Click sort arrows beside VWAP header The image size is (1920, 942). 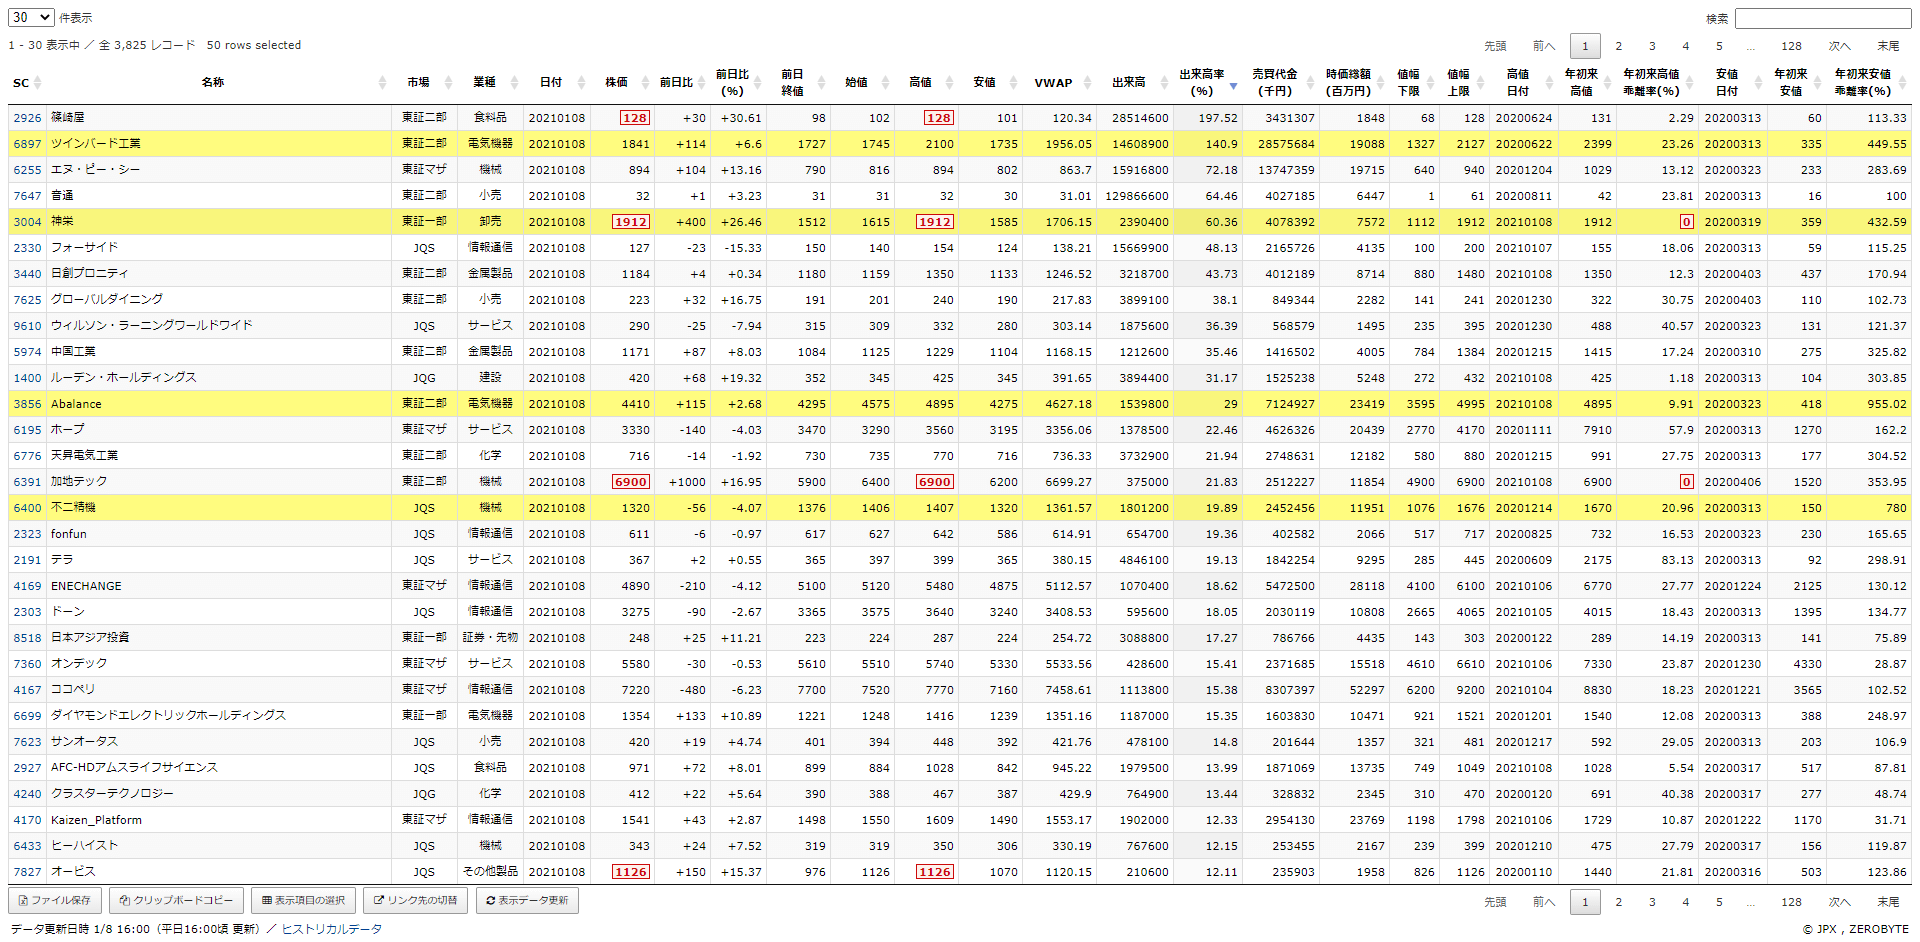[x=1089, y=83]
